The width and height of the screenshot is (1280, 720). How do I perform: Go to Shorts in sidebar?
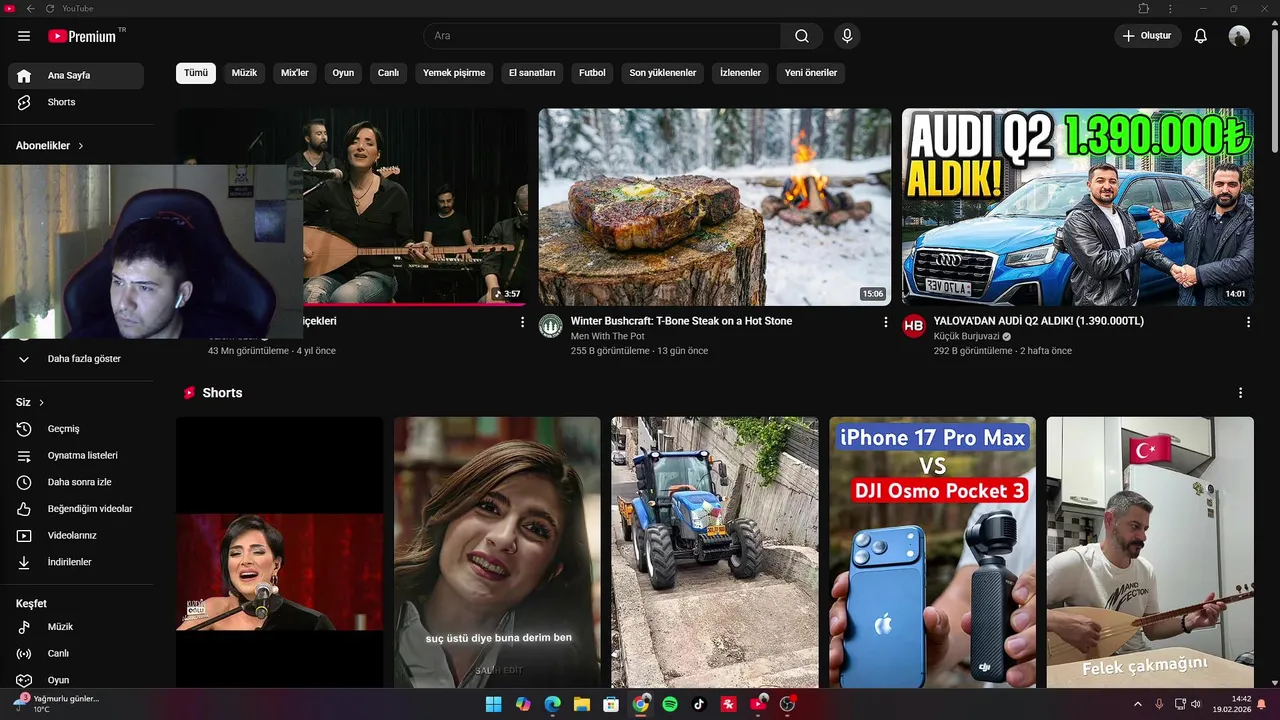click(76, 102)
